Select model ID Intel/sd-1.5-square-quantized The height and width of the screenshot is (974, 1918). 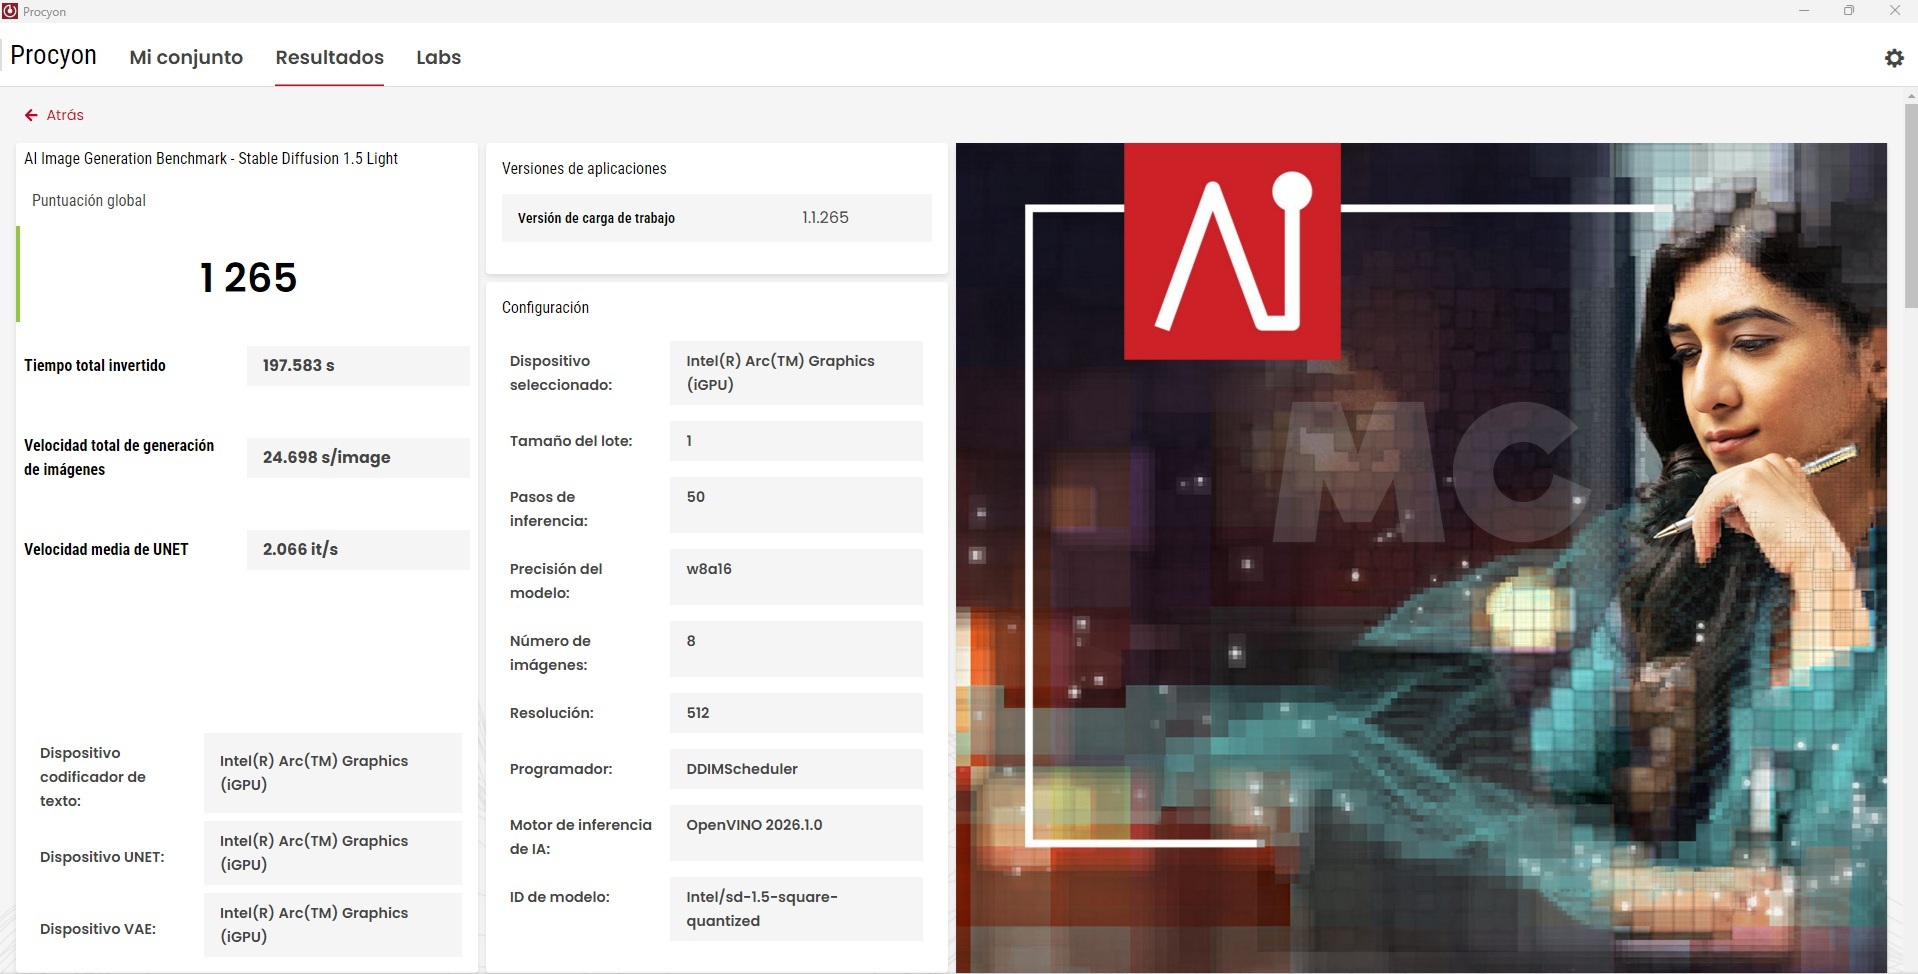pos(796,909)
